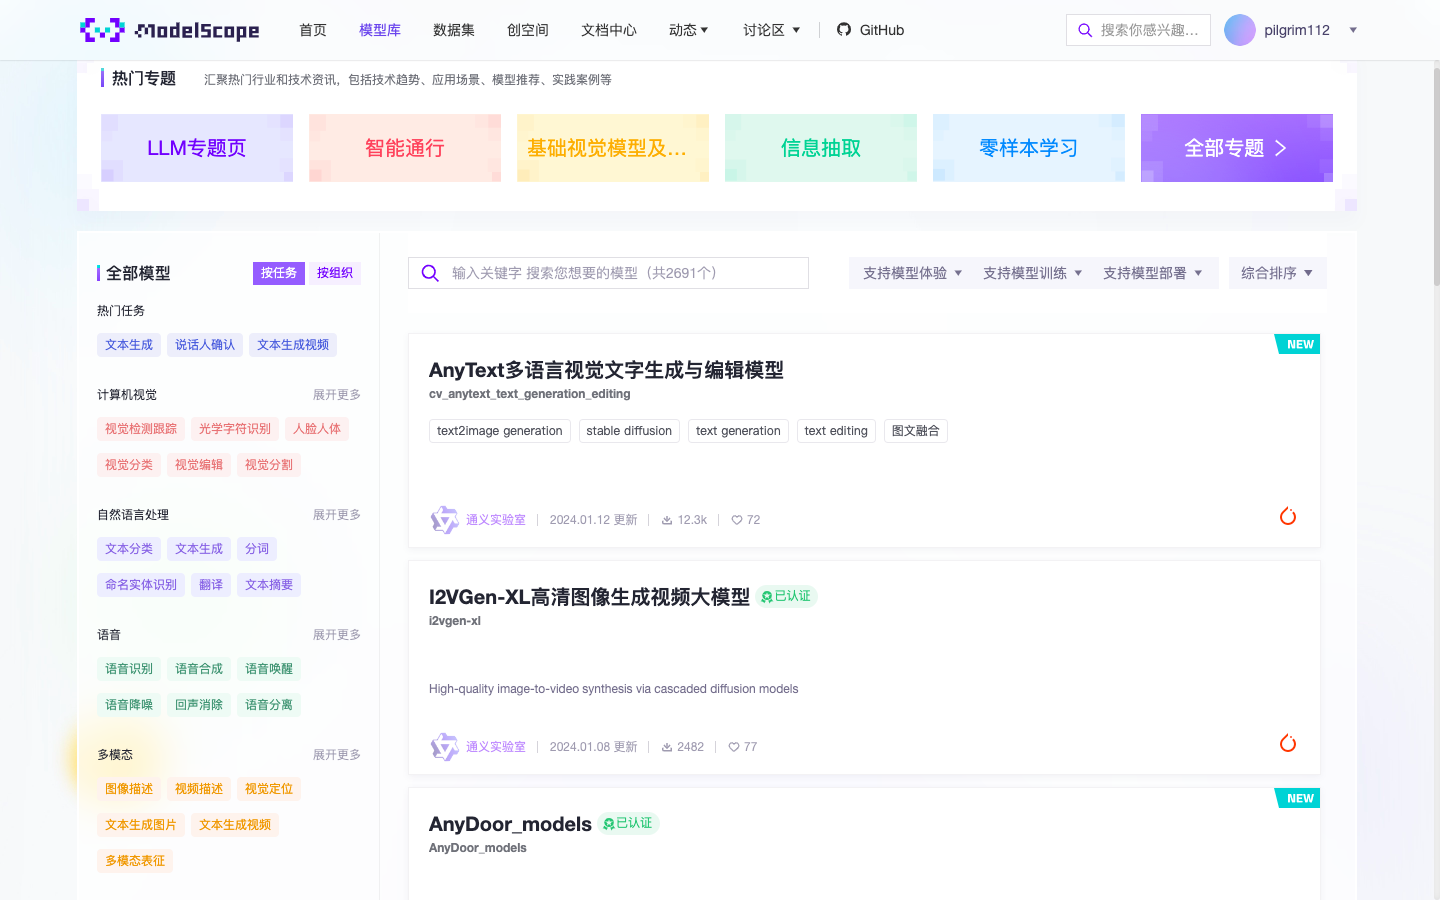The width and height of the screenshot is (1440, 900).
Task: Switch model filtering to 按组织 mode
Action: (334, 272)
